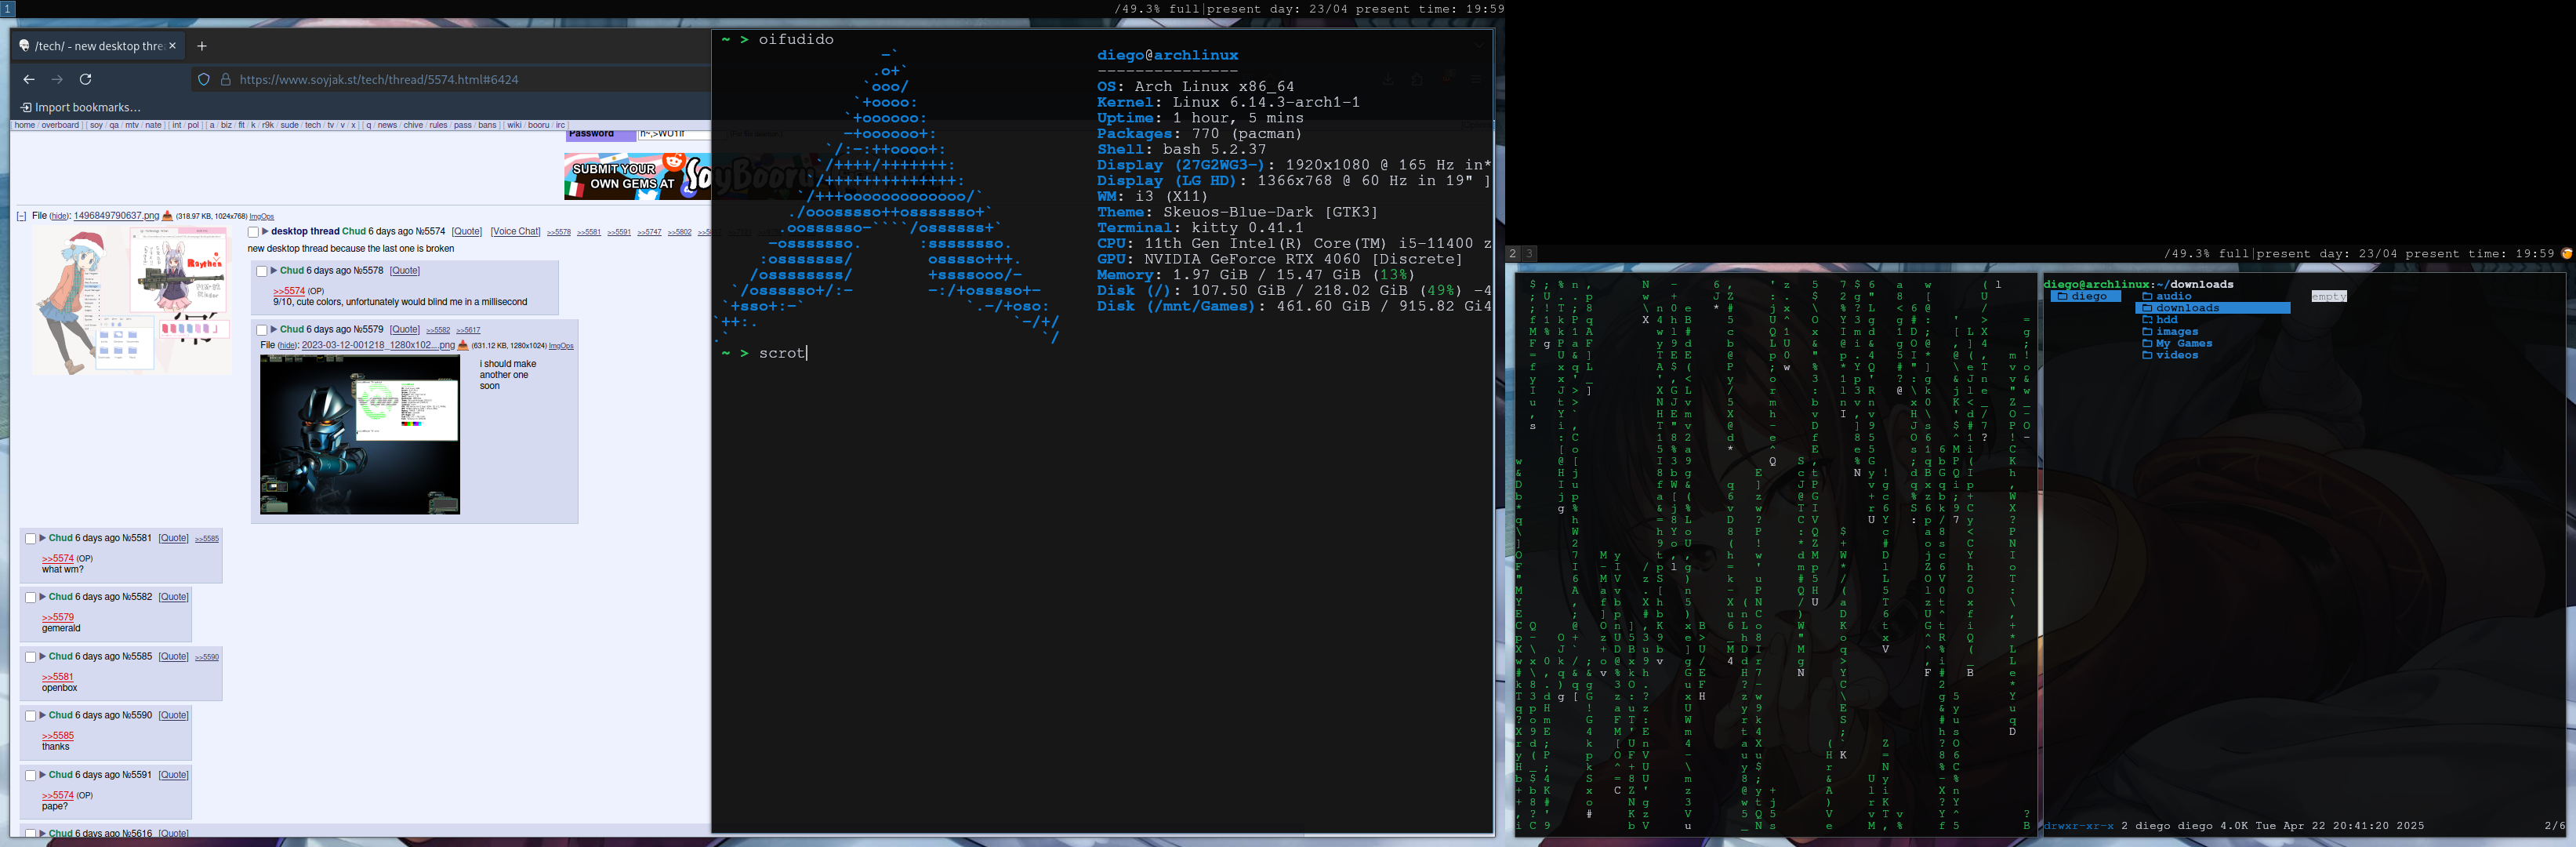Tick the checkbox for post №5574
Viewport: 2576px width, 847px height.
coord(253,232)
